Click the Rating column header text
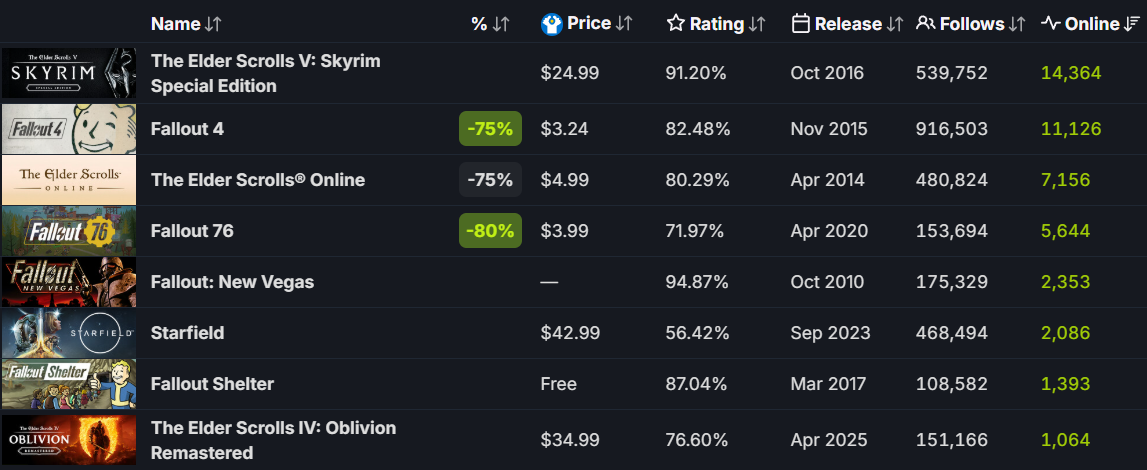The width and height of the screenshot is (1147, 470). [x=717, y=23]
